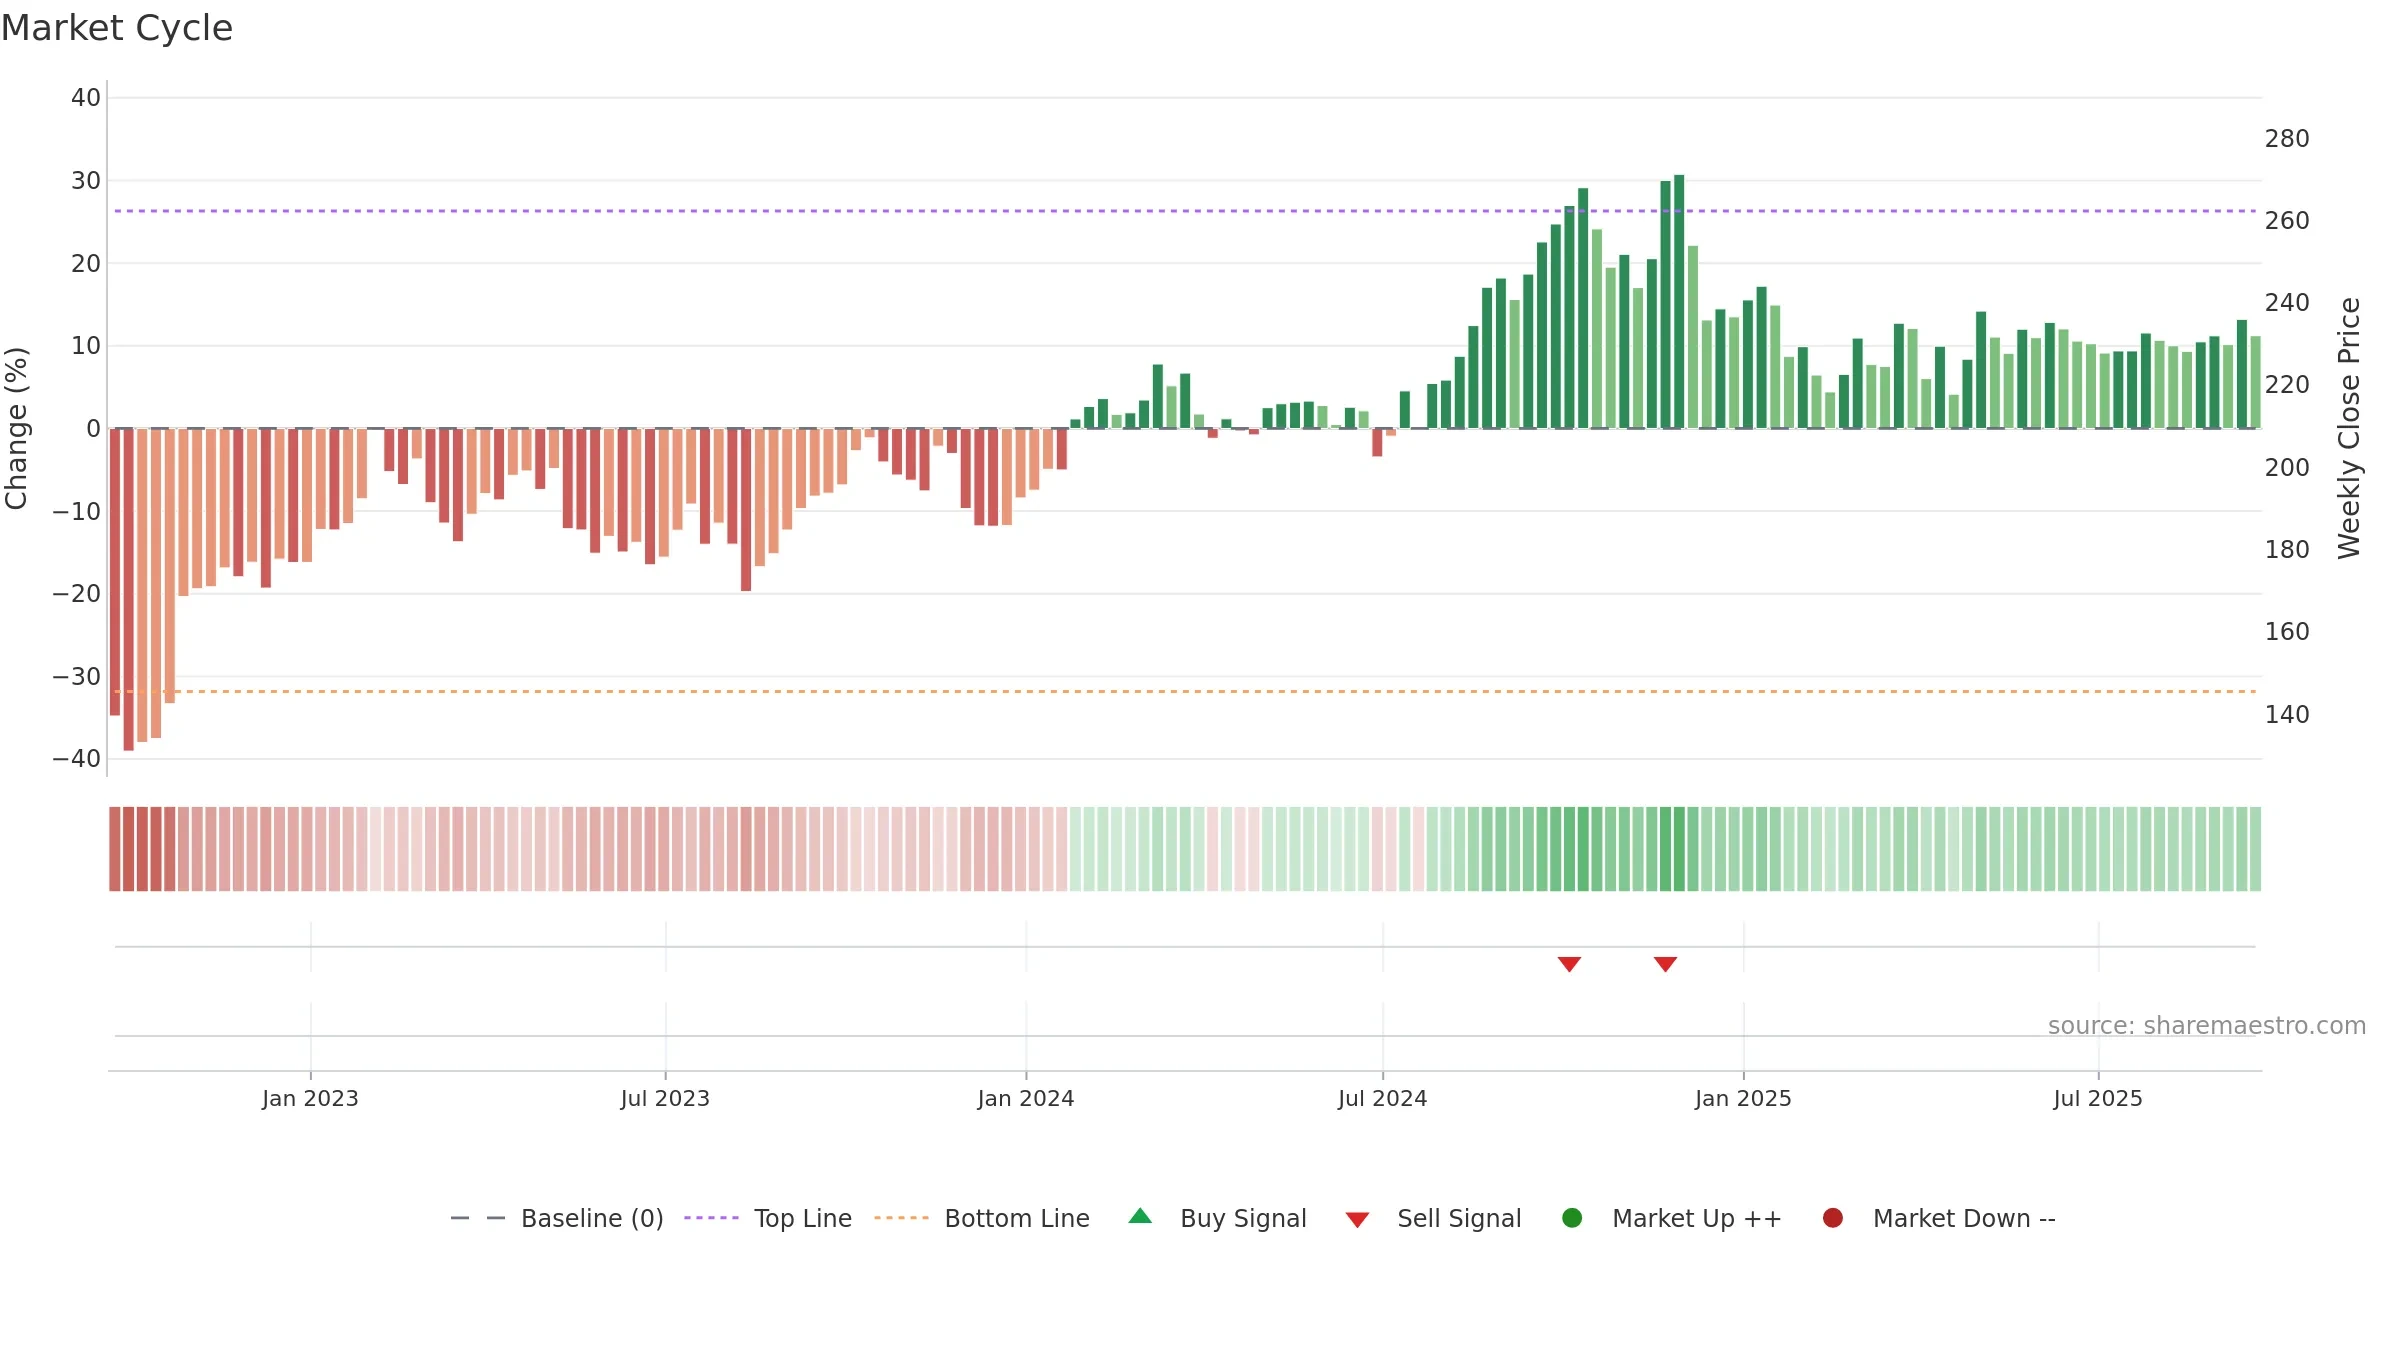This screenshot has height=1350, width=2400.
Task: Click the source: sharemaestro.com text
Action: (2207, 1026)
